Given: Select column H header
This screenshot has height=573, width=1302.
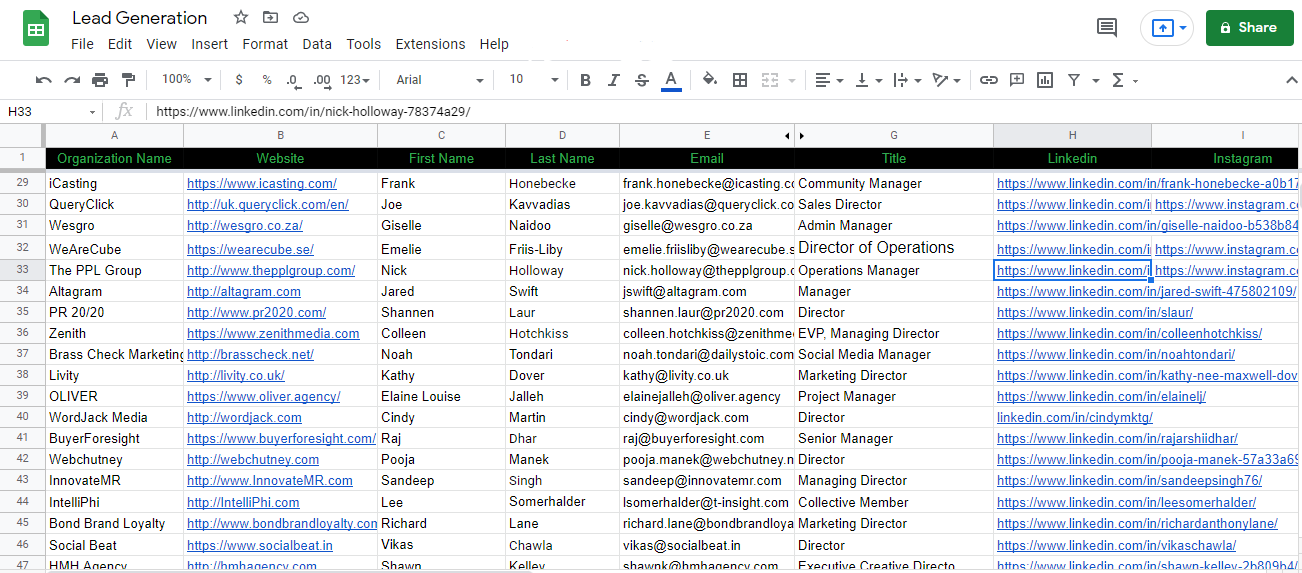Looking at the screenshot, I should [1072, 135].
